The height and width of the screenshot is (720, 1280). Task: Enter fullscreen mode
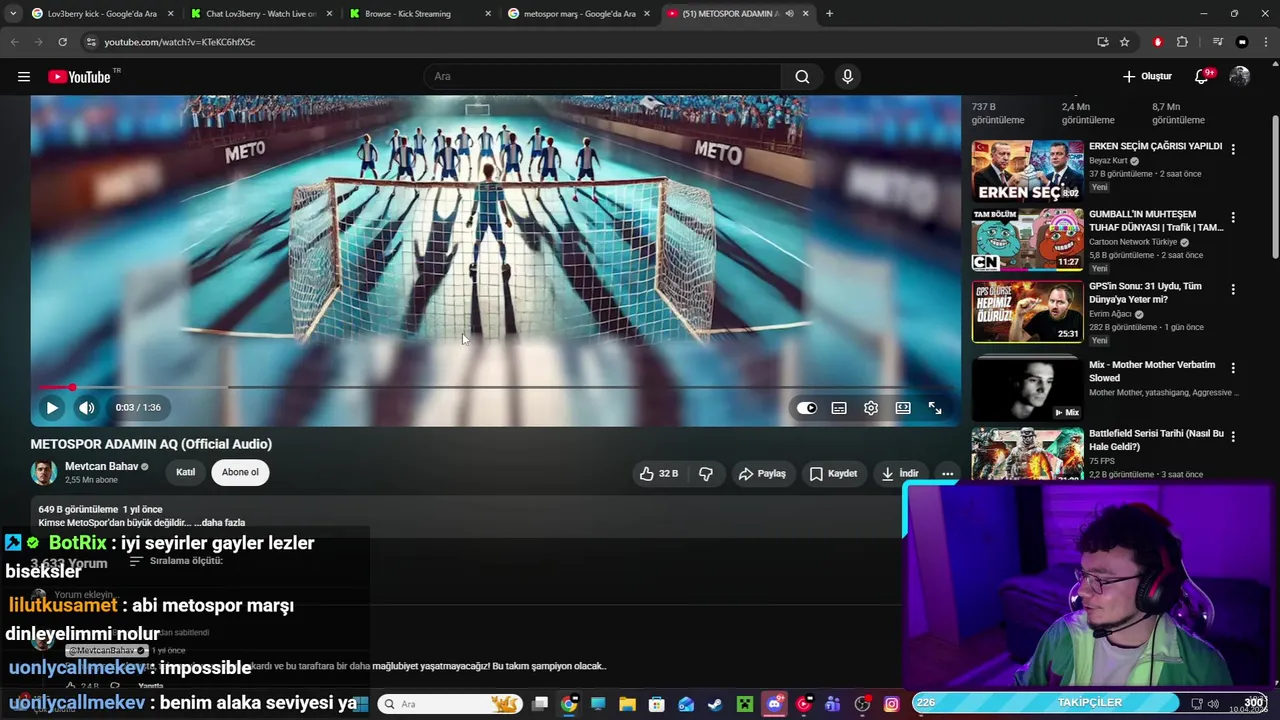[935, 408]
